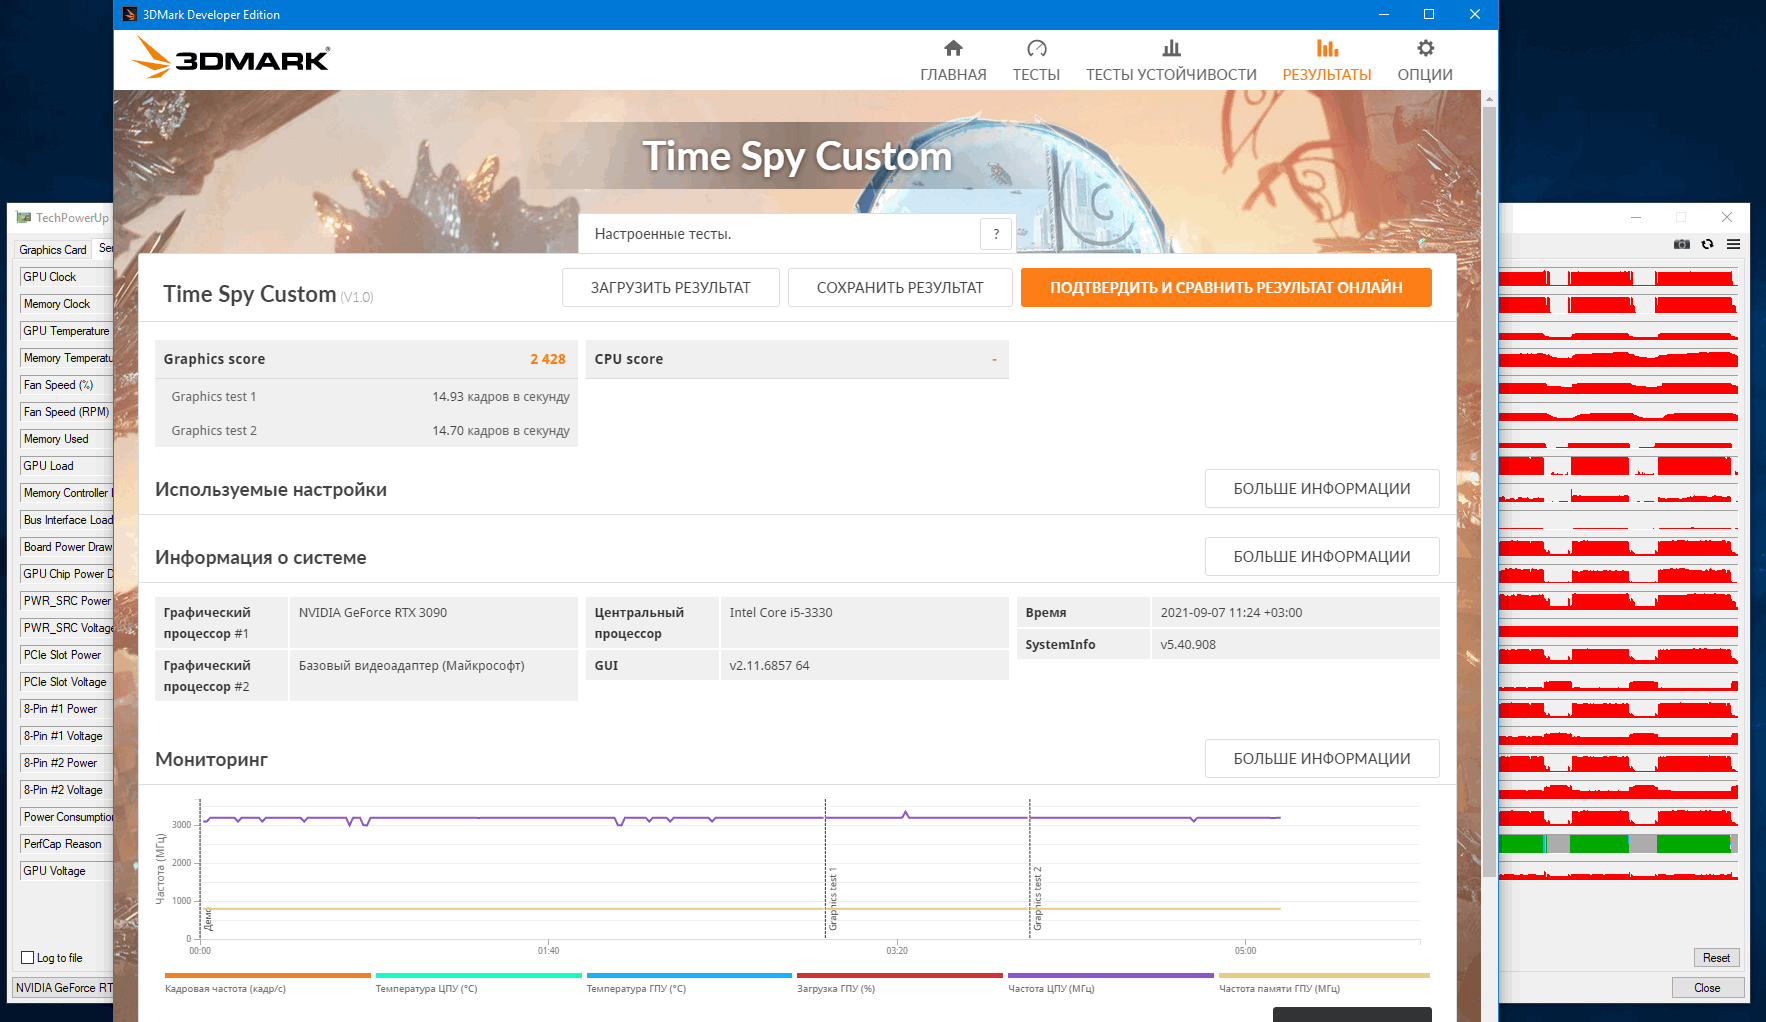
Task: Click the Температура ГПУ blue legend swatch
Action: 689,975
